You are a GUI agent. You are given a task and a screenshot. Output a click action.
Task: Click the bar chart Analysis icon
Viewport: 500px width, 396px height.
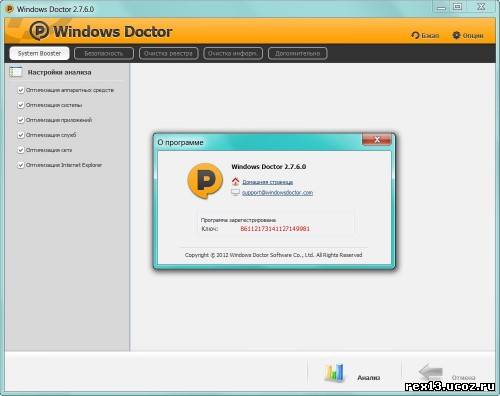tap(334, 373)
